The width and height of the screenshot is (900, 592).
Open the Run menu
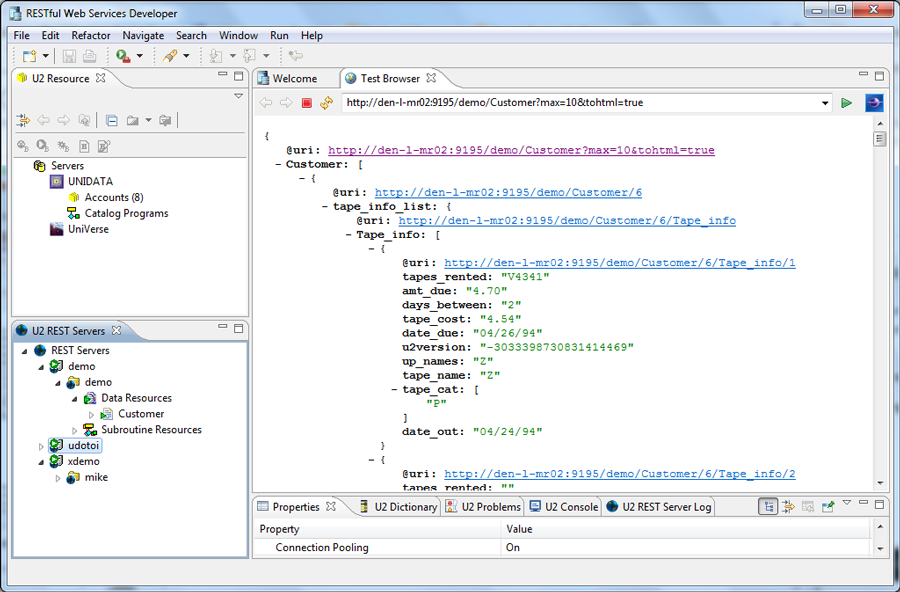point(279,35)
